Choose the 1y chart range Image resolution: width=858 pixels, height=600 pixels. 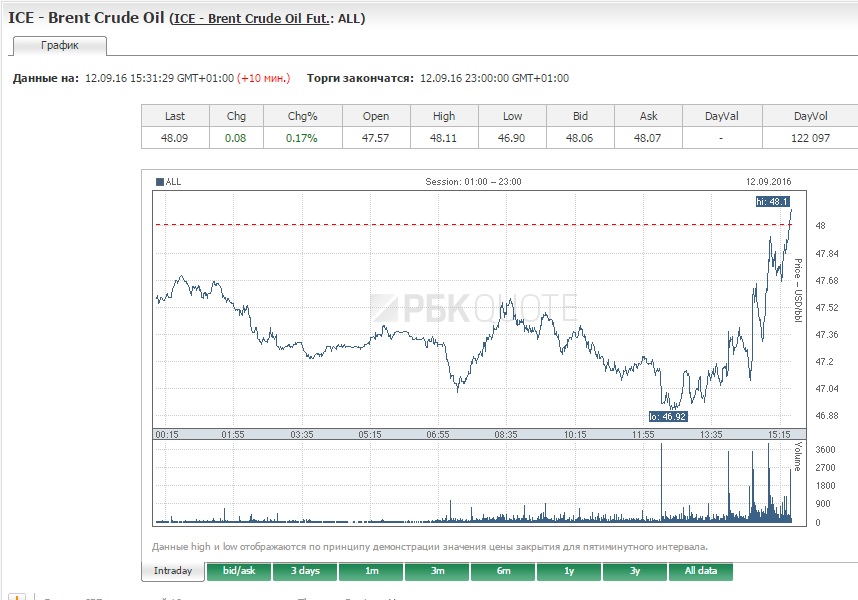point(569,571)
